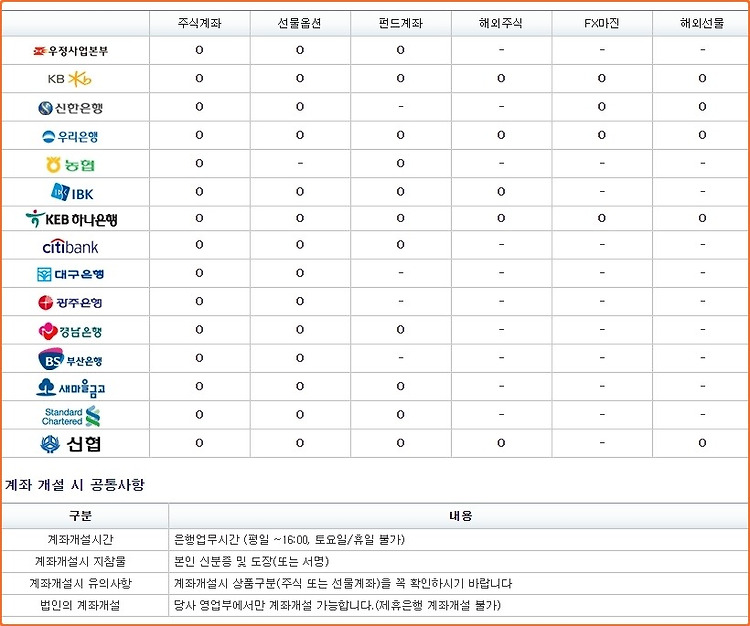The height and width of the screenshot is (626, 750).
Task: Click the 농협 logo
Action: pyautogui.click(x=70, y=165)
